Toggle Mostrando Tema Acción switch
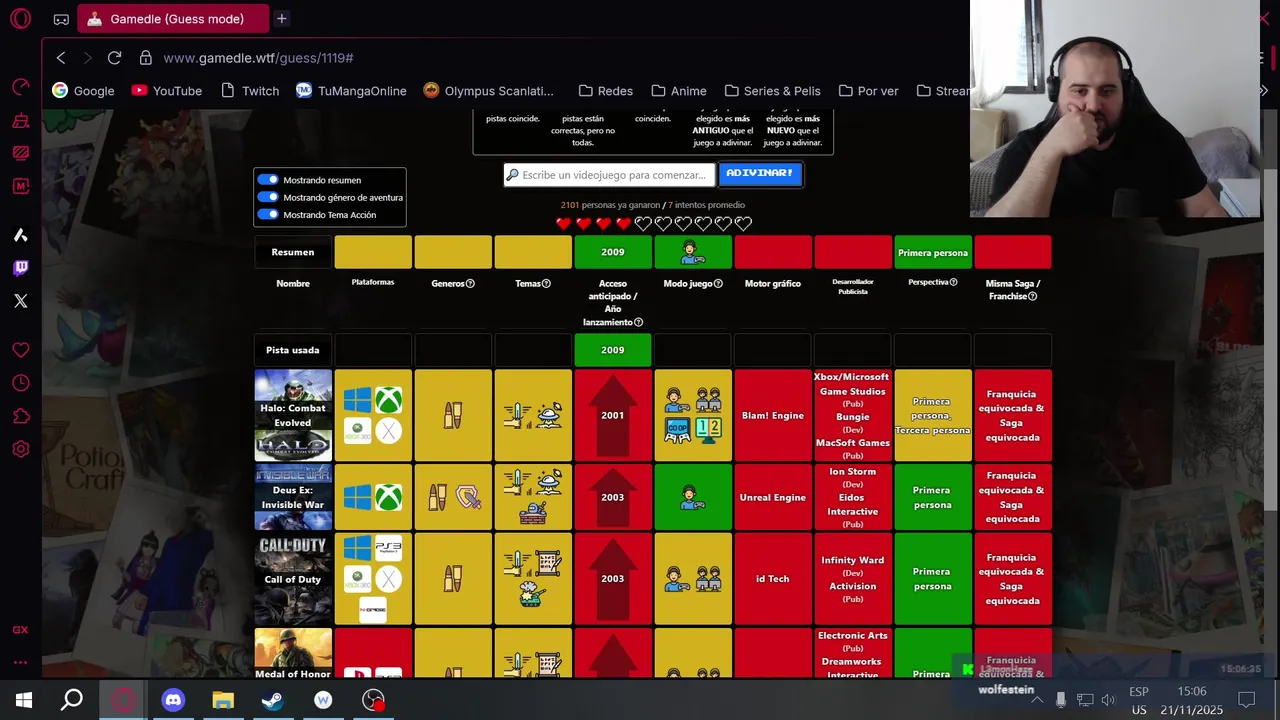The image size is (1280, 720). click(268, 214)
